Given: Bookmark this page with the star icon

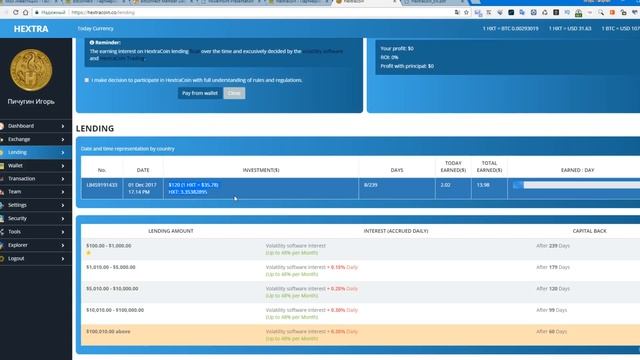Looking at the screenshot, I should 466,13.
